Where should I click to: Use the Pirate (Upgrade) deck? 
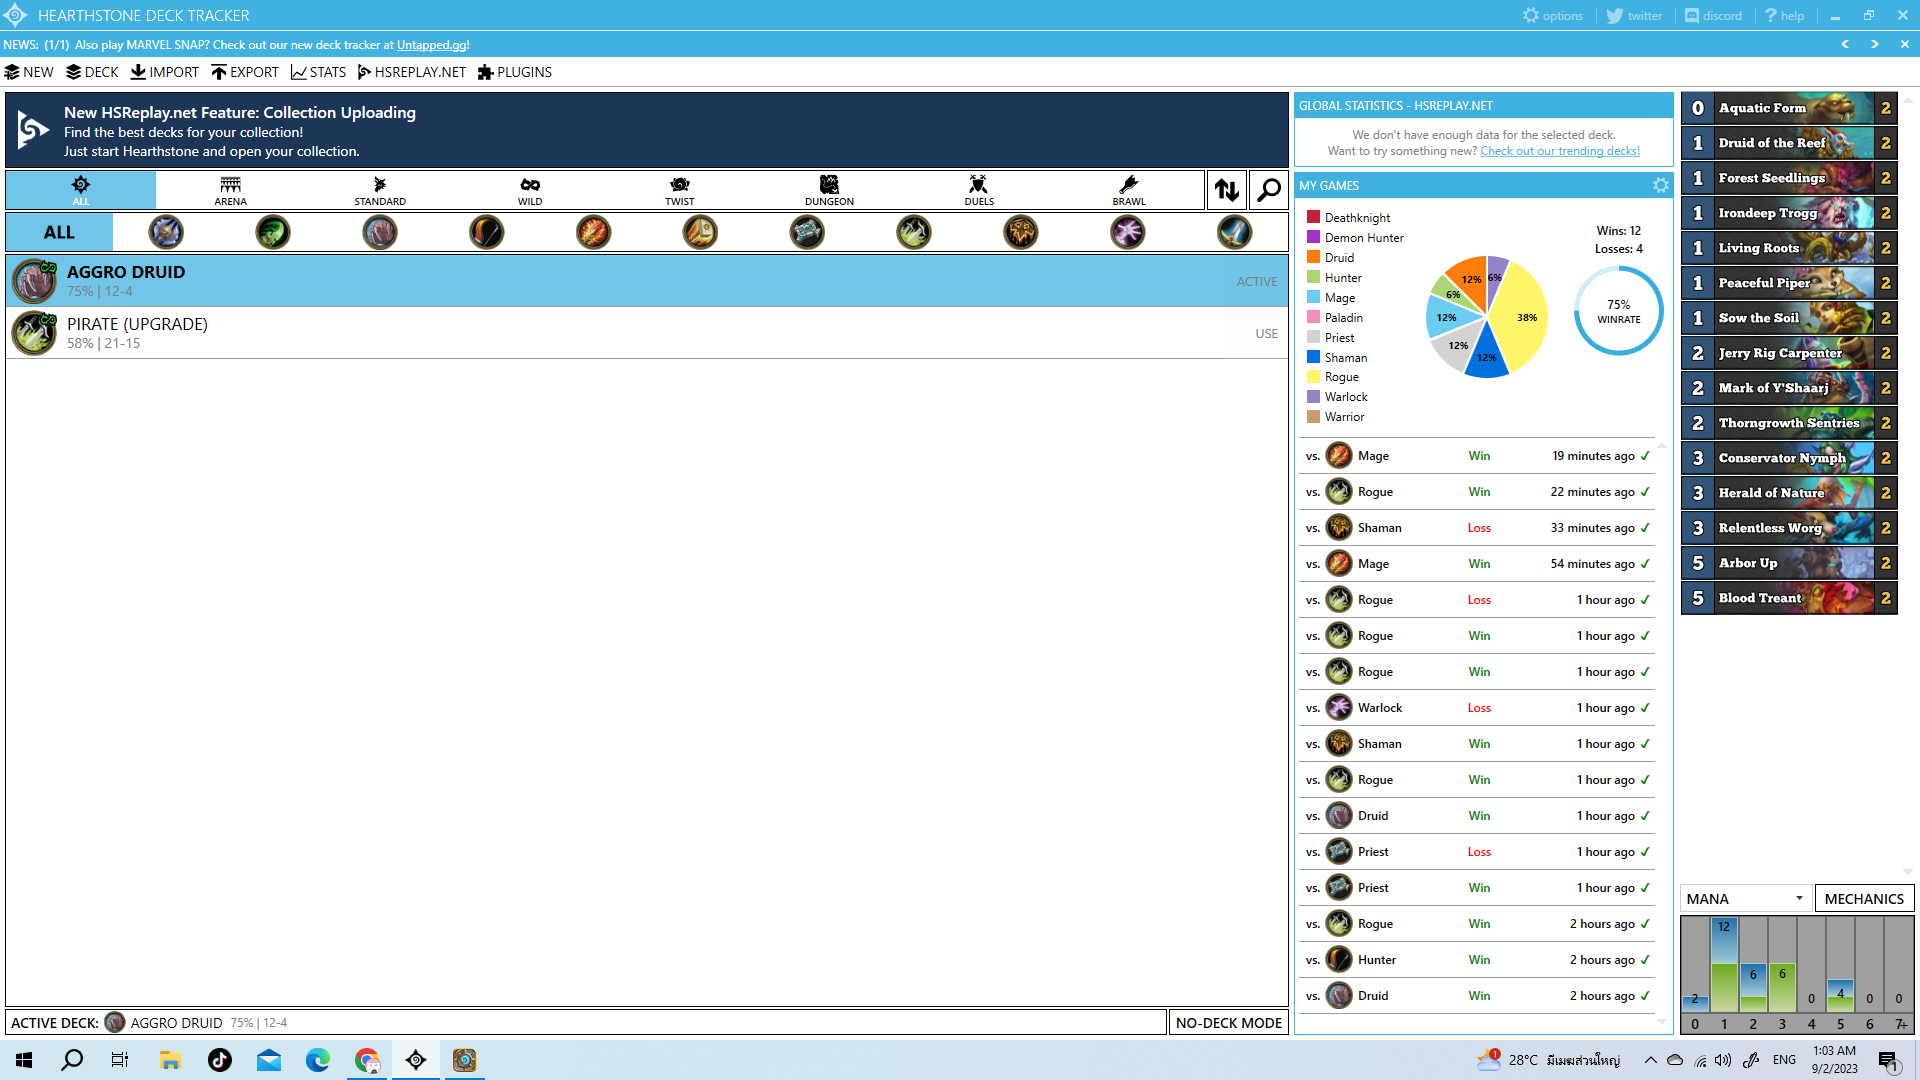tap(1266, 334)
